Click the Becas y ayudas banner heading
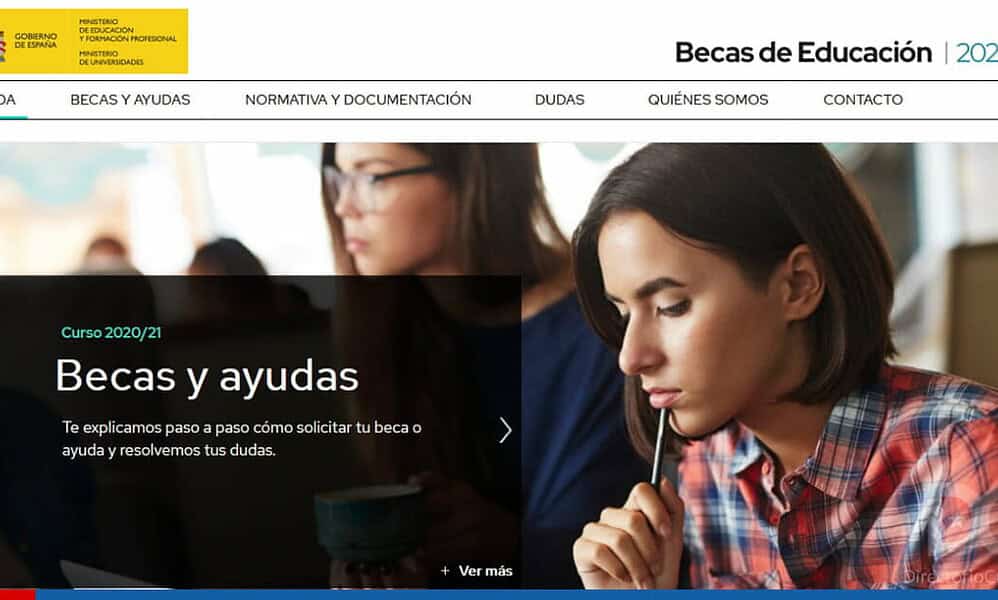This screenshot has height=600, width=998. tap(207, 376)
